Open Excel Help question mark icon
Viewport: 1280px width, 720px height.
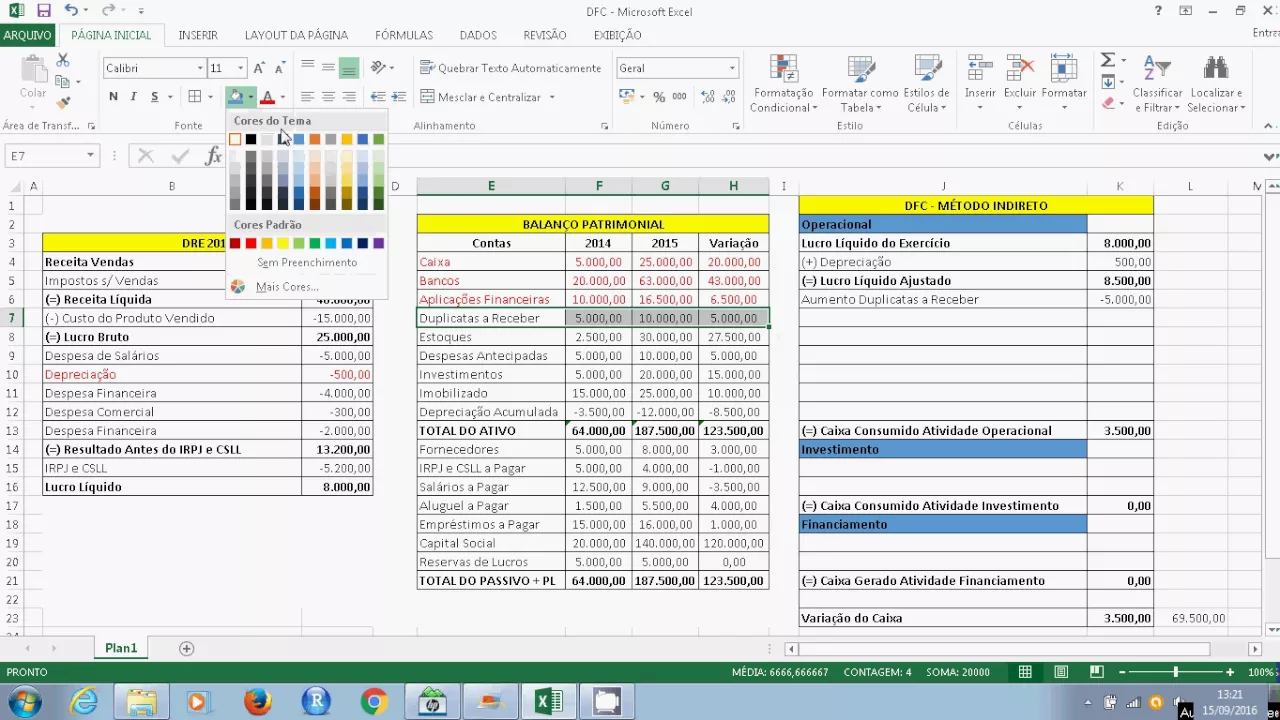(x=1158, y=11)
